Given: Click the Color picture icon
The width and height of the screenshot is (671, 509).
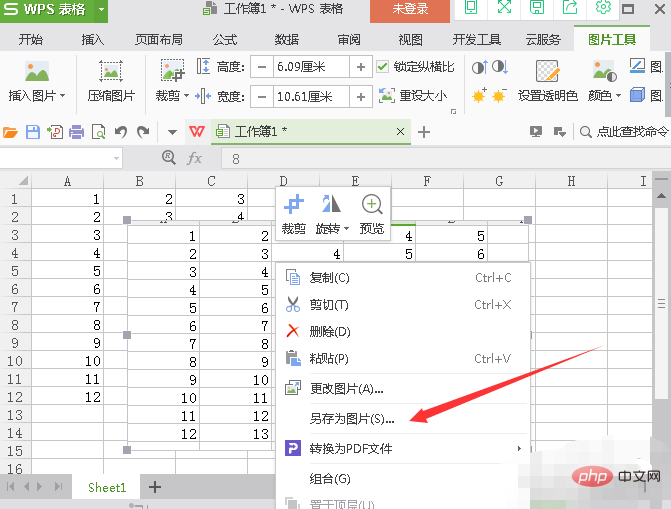Looking at the screenshot, I should 604,71.
